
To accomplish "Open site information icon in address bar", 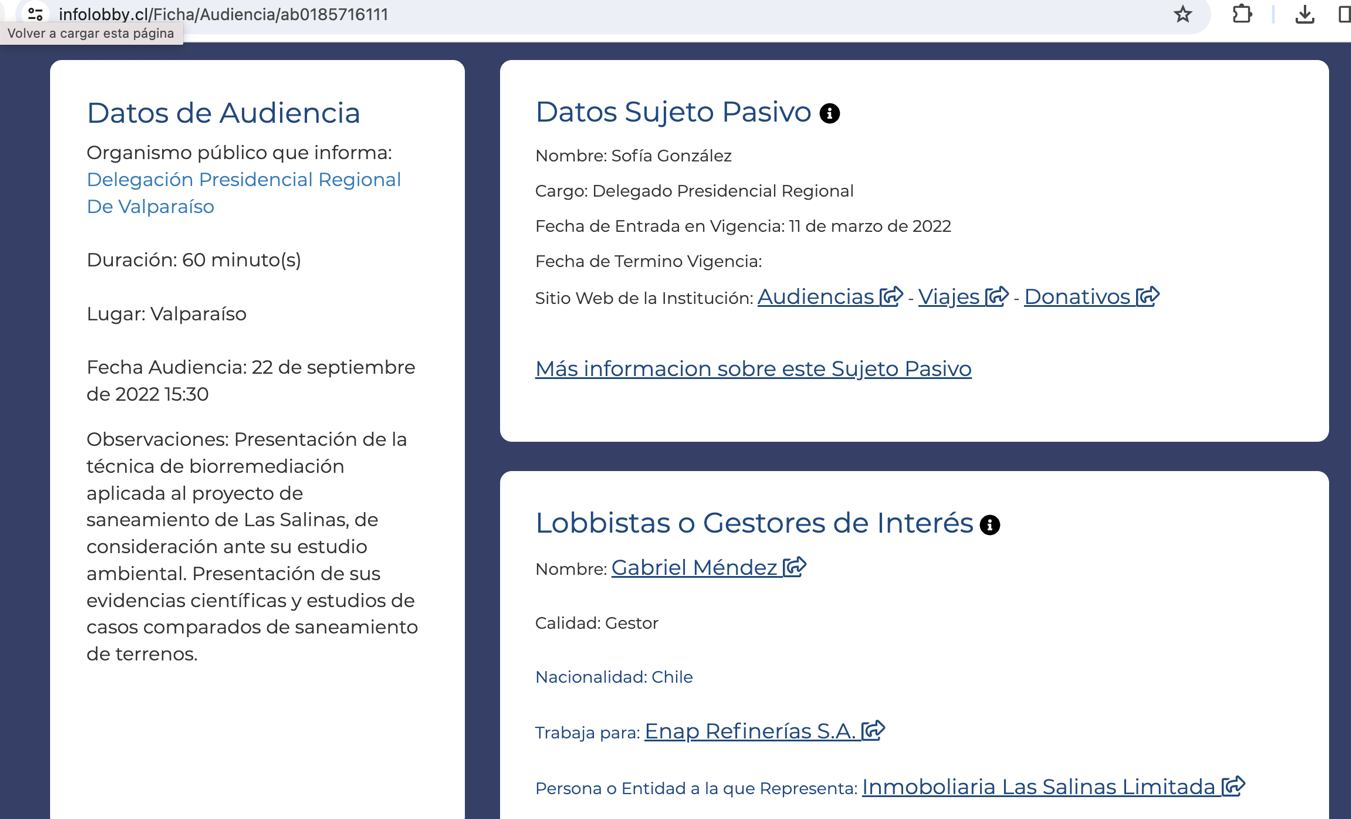I will (x=35, y=14).
